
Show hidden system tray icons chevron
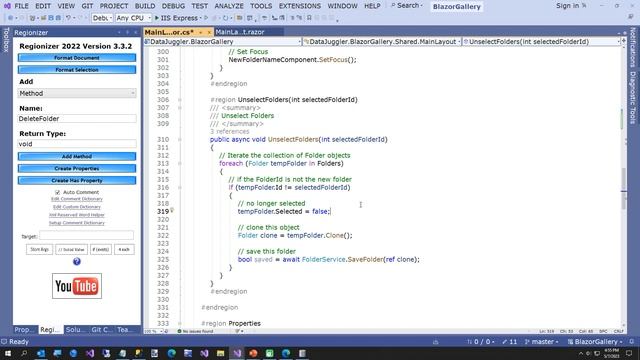pos(580,353)
